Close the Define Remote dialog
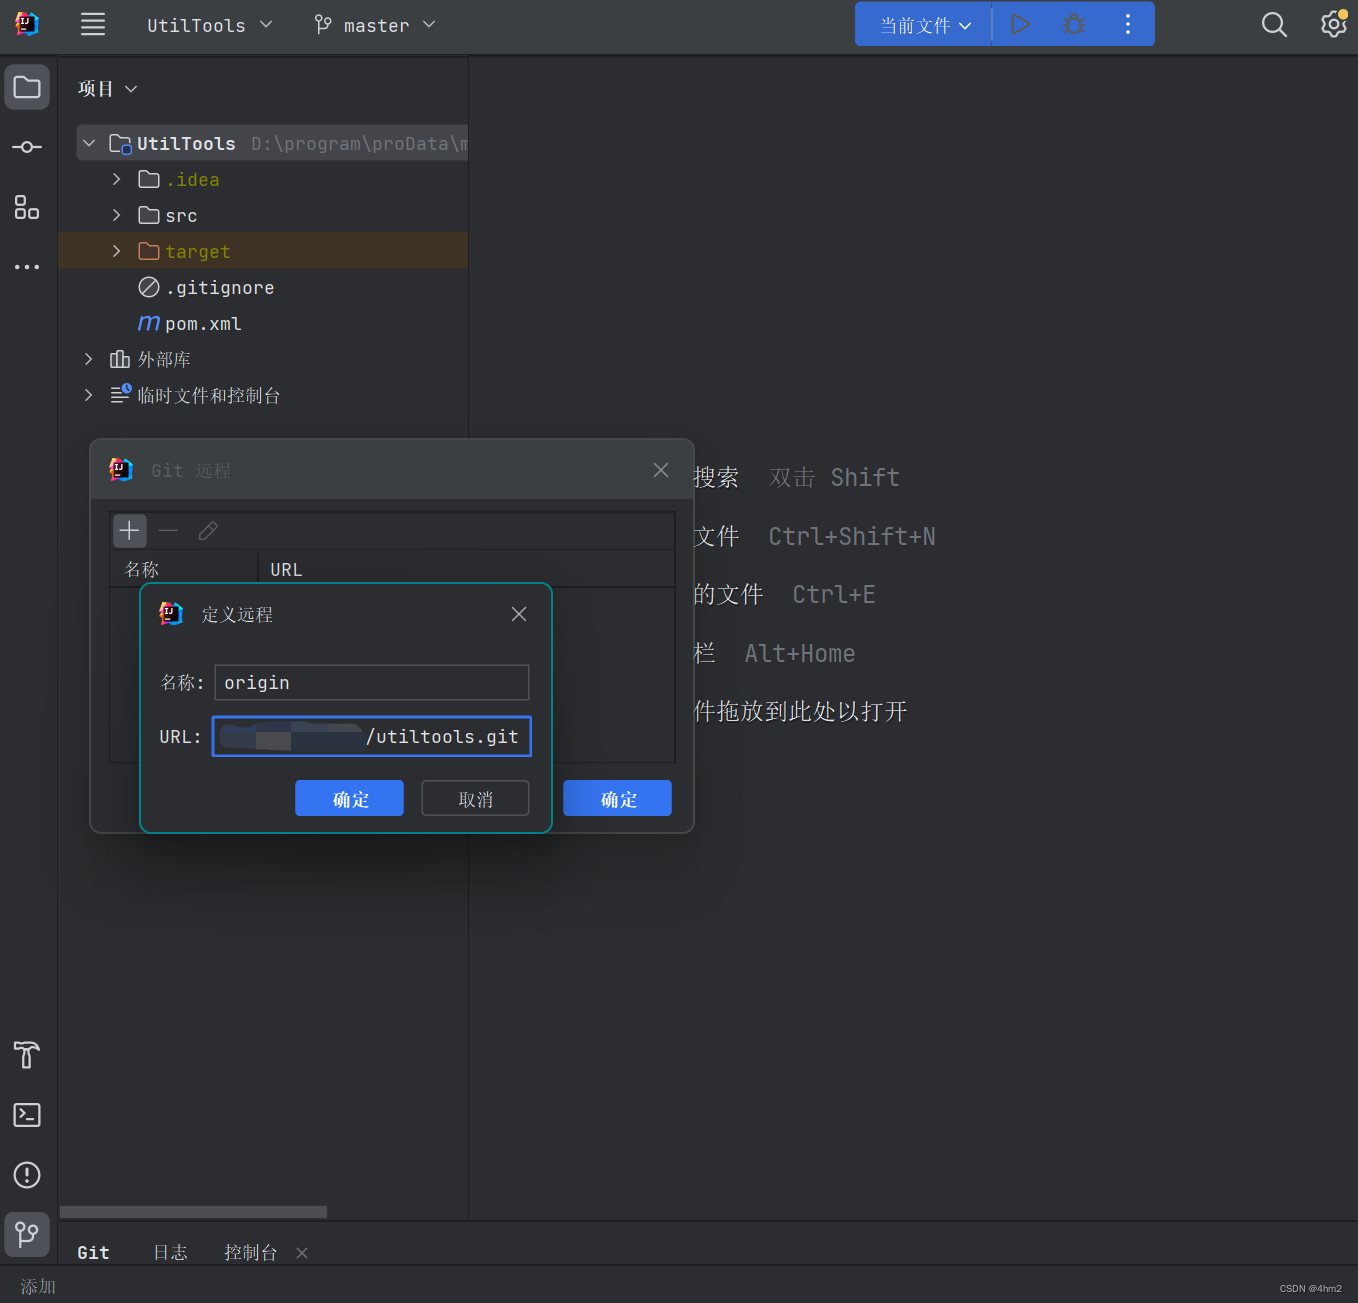 (x=519, y=614)
